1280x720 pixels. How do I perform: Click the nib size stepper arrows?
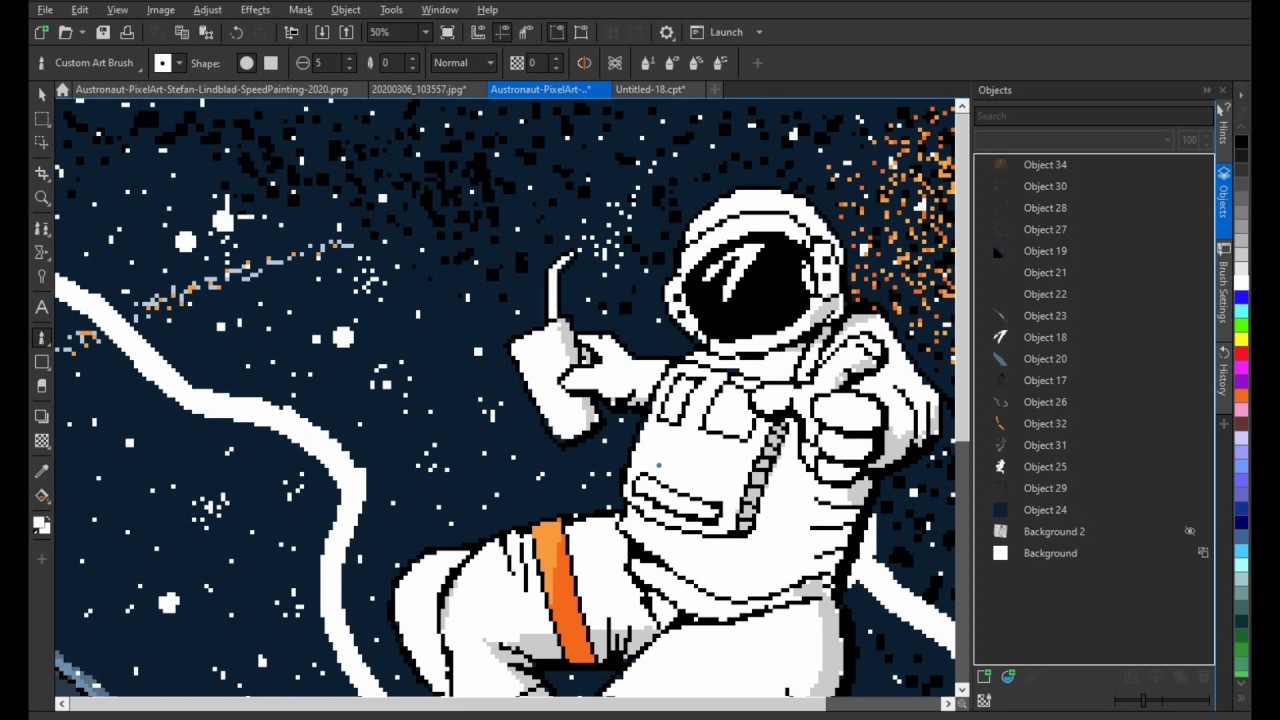click(349, 63)
